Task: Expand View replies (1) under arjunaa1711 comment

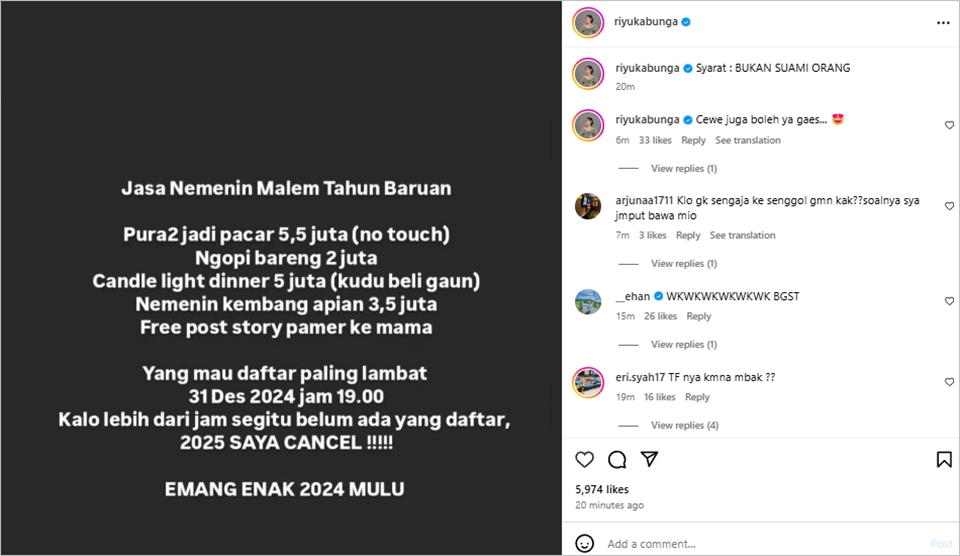Action: pyautogui.click(x=683, y=263)
